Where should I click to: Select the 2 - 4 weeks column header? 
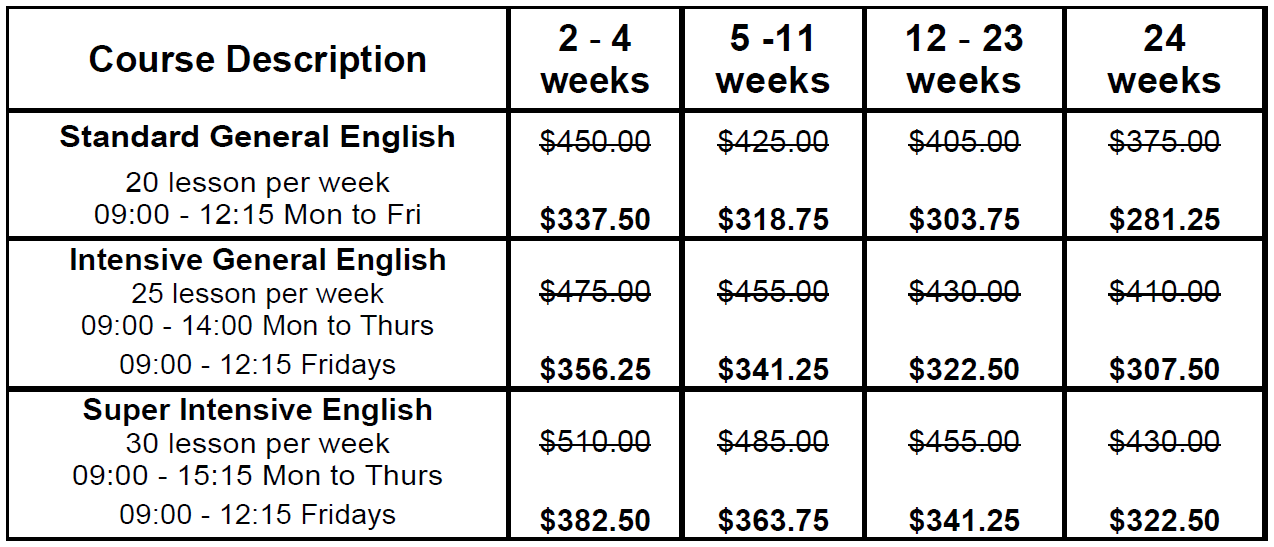(x=595, y=60)
